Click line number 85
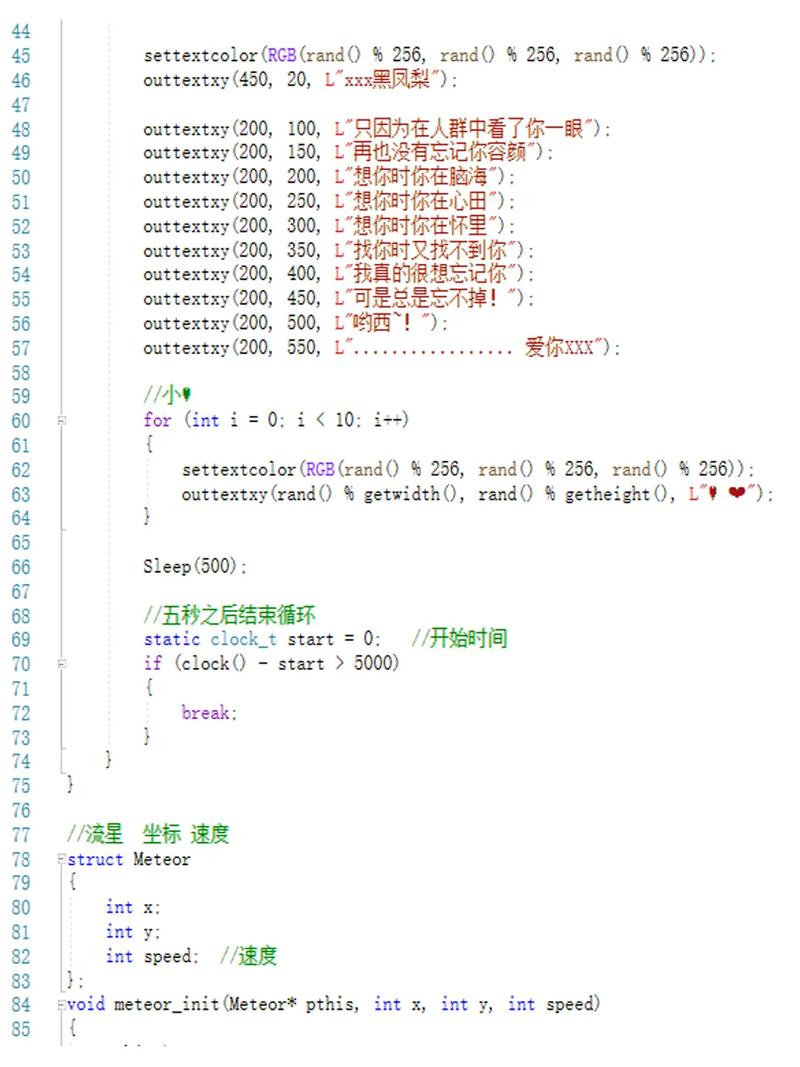Image resolution: width=800 pixels, height=1067 pixels. [20, 1029]
